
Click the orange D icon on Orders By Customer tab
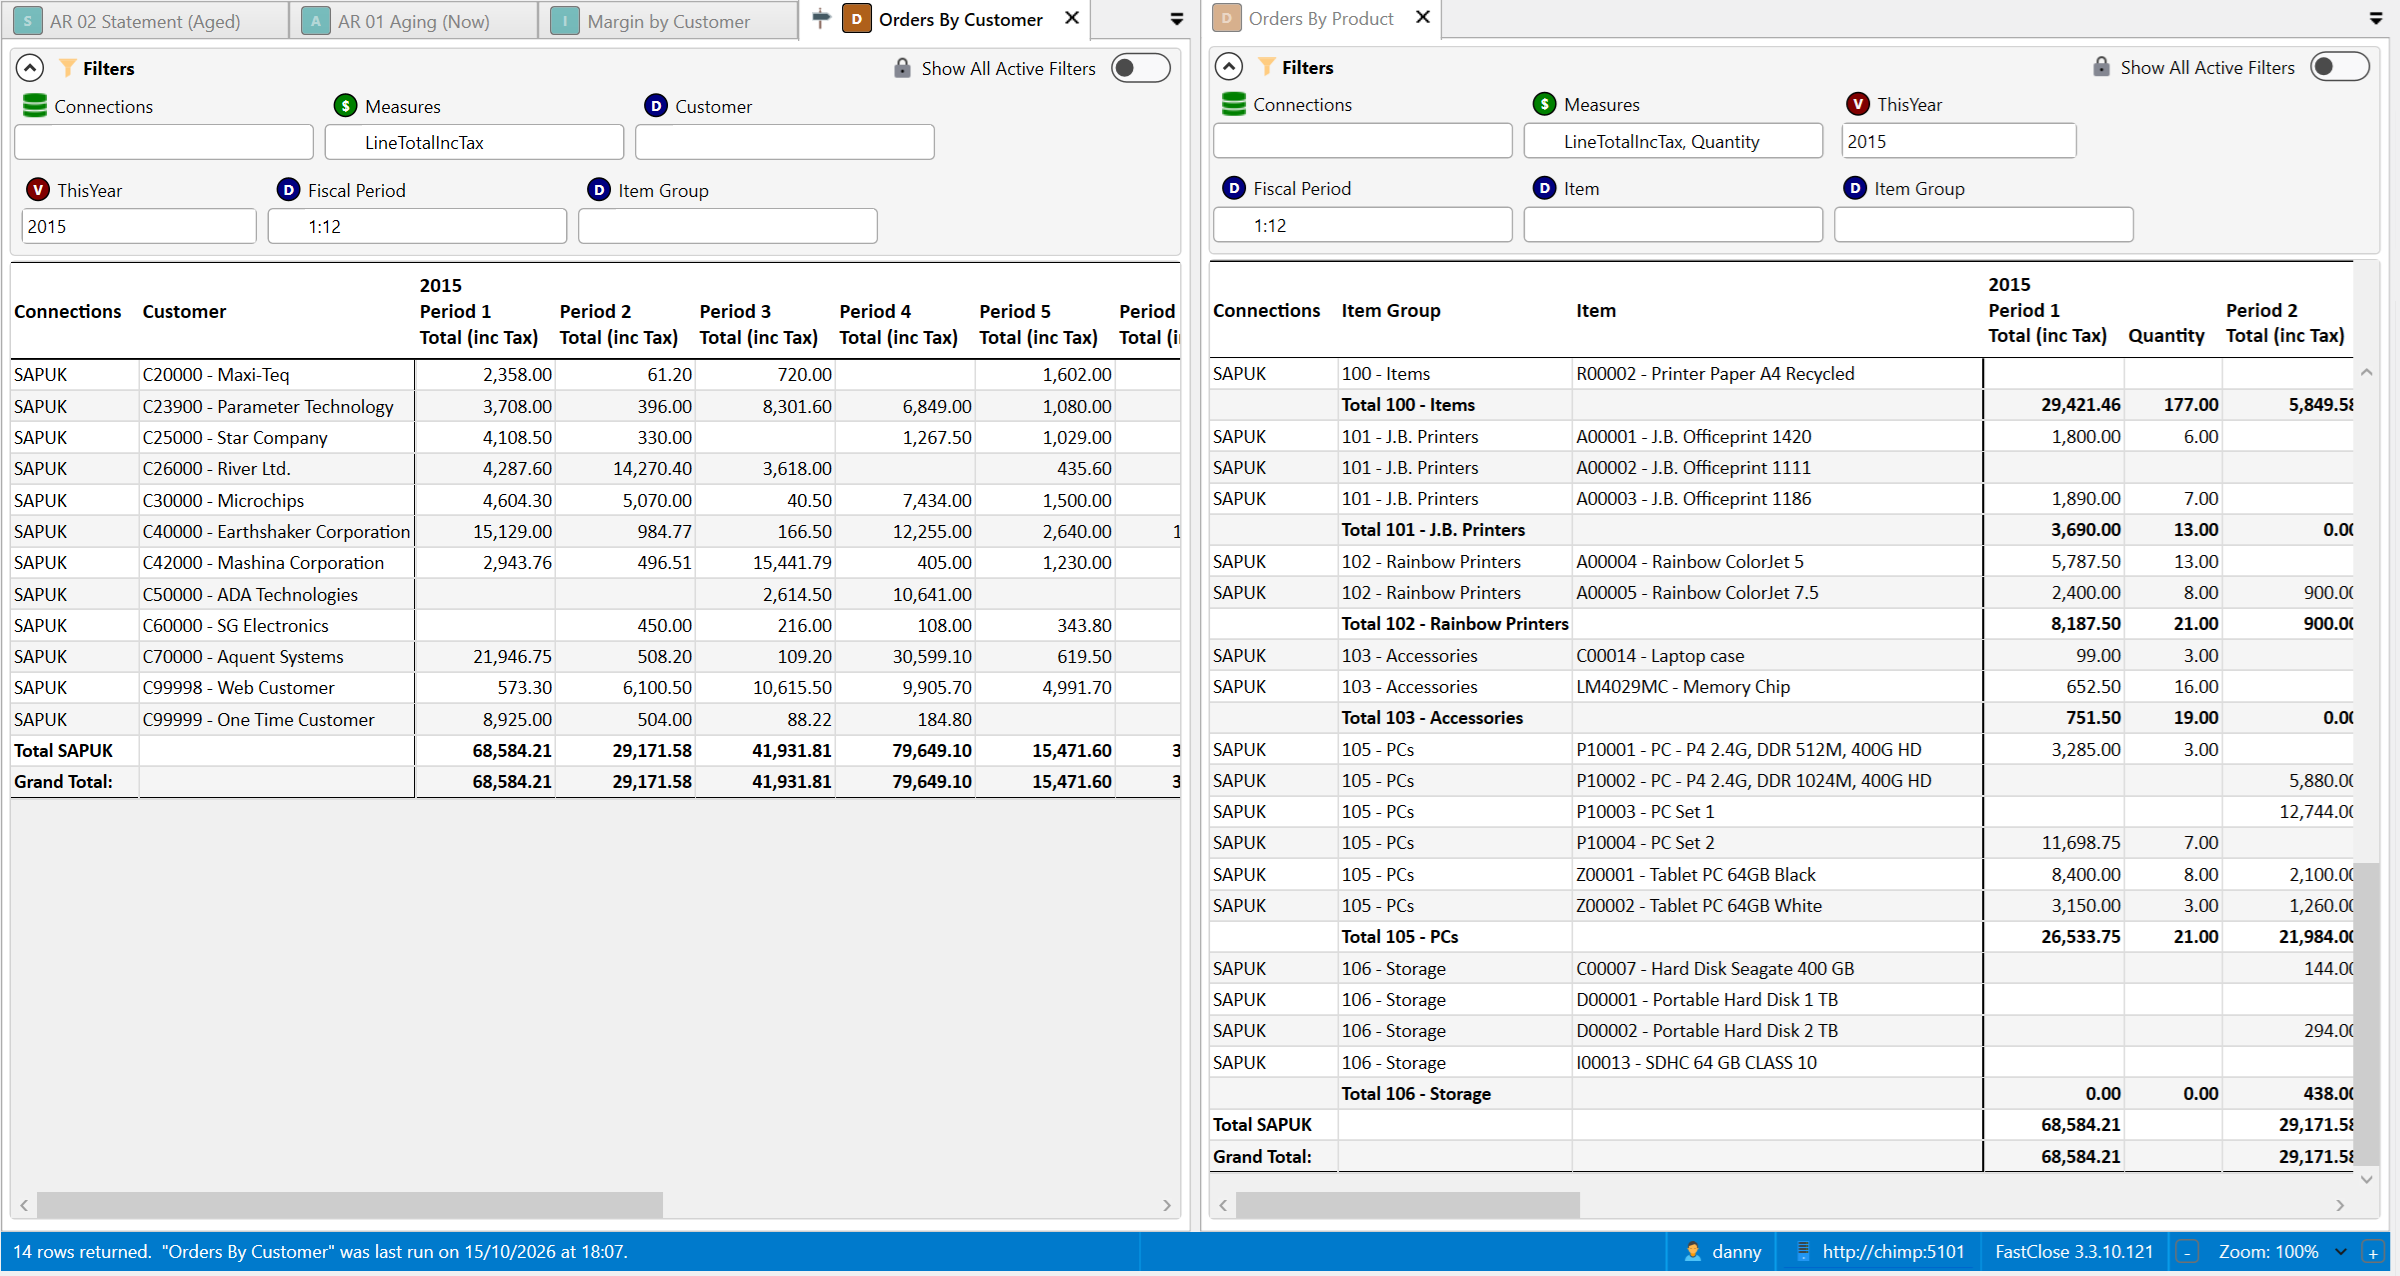(857, 18)
